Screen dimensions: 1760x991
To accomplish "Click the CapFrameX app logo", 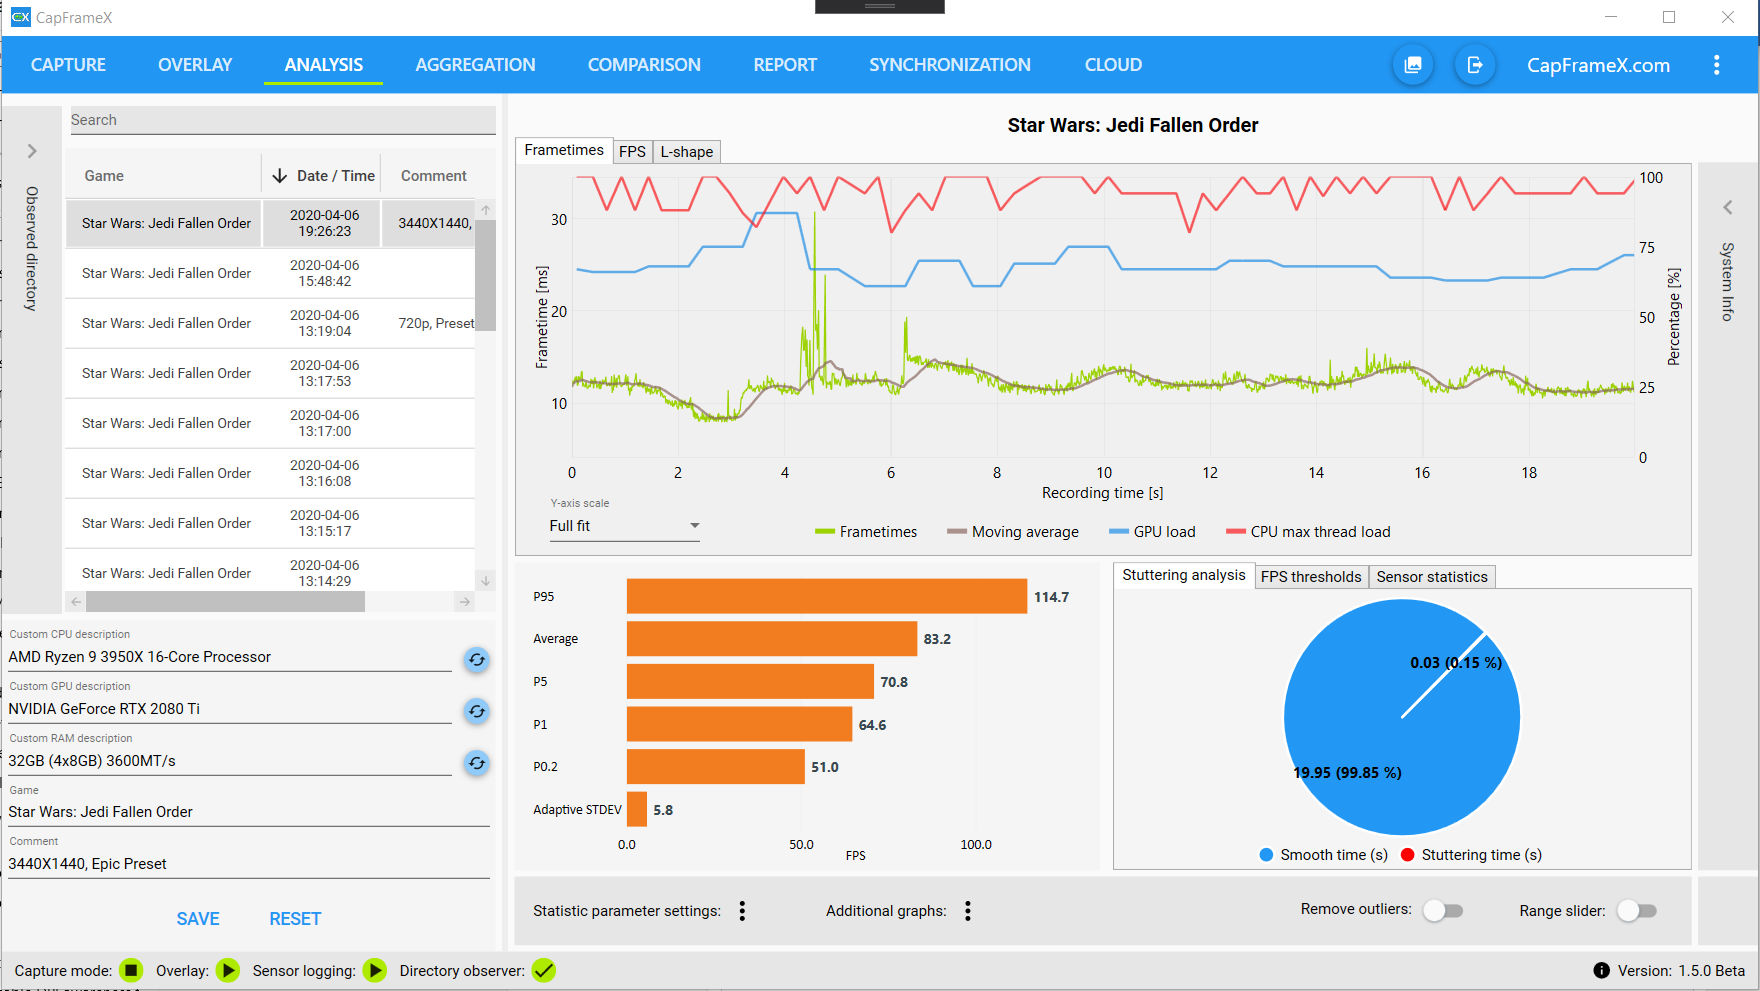I will pyautogui.click(x=20, y=17).
